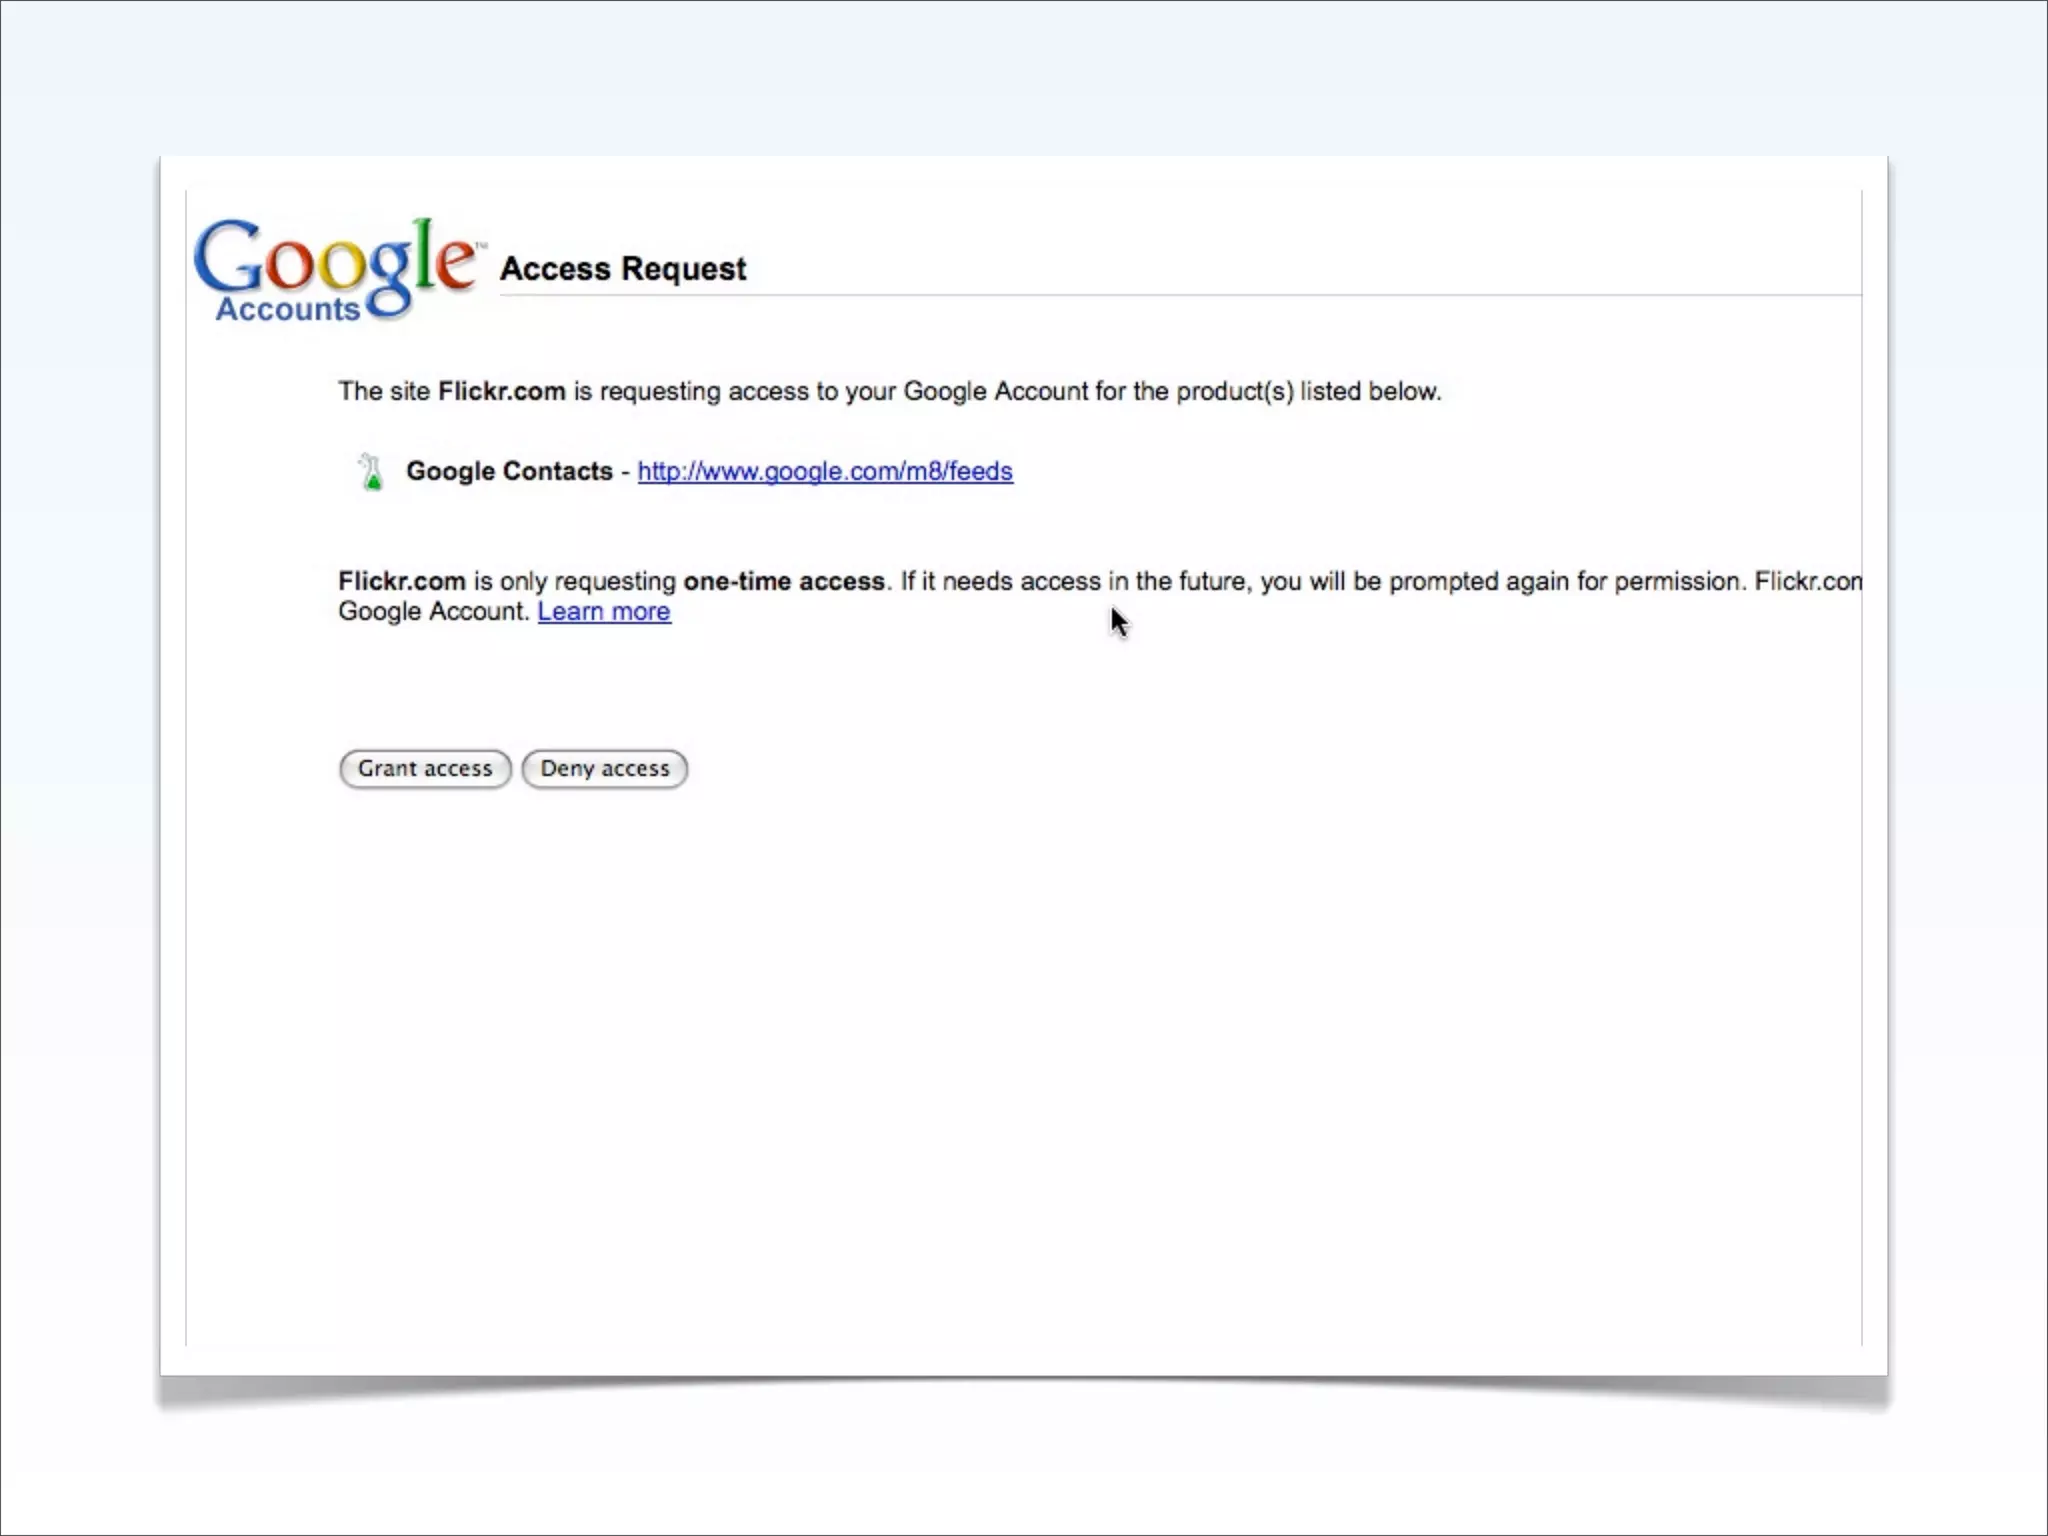
Task: Click the Access Request heading
Action: pyautogui.click(x=623, y=268)
